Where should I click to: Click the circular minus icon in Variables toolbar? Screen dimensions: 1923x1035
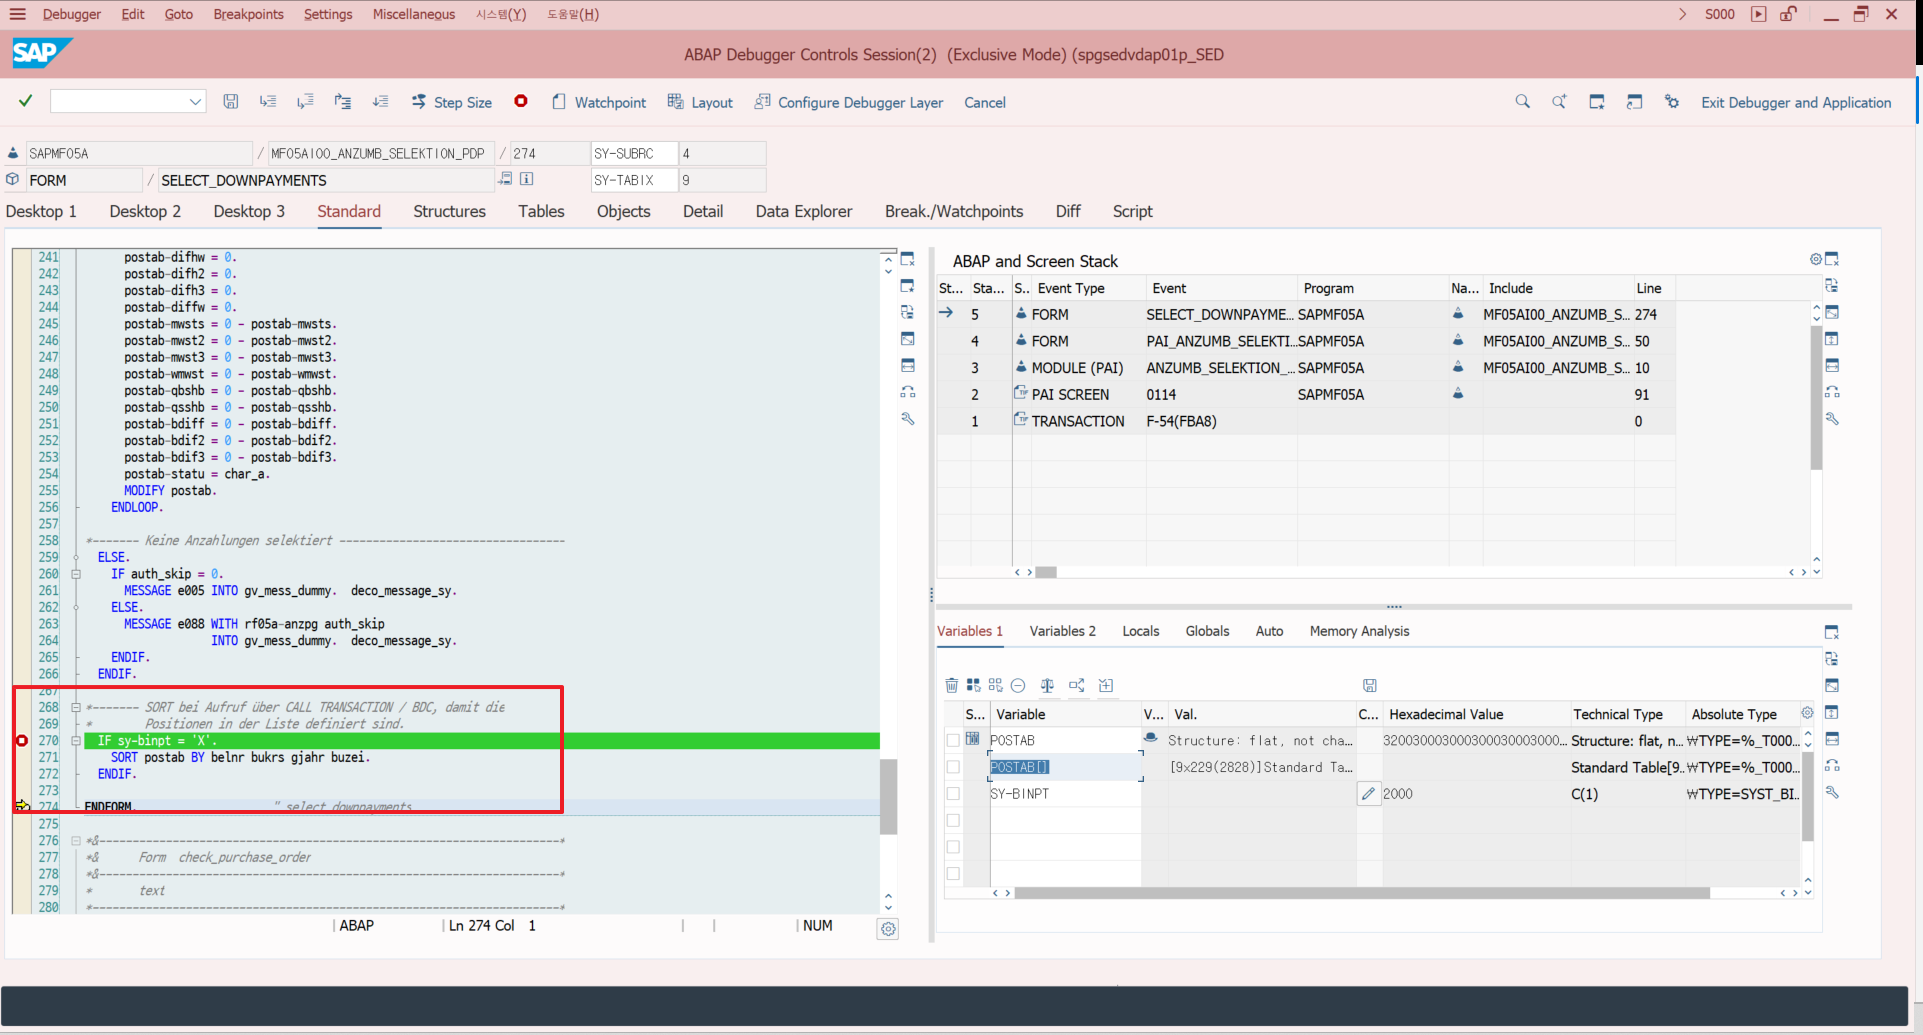point(1018,685)
